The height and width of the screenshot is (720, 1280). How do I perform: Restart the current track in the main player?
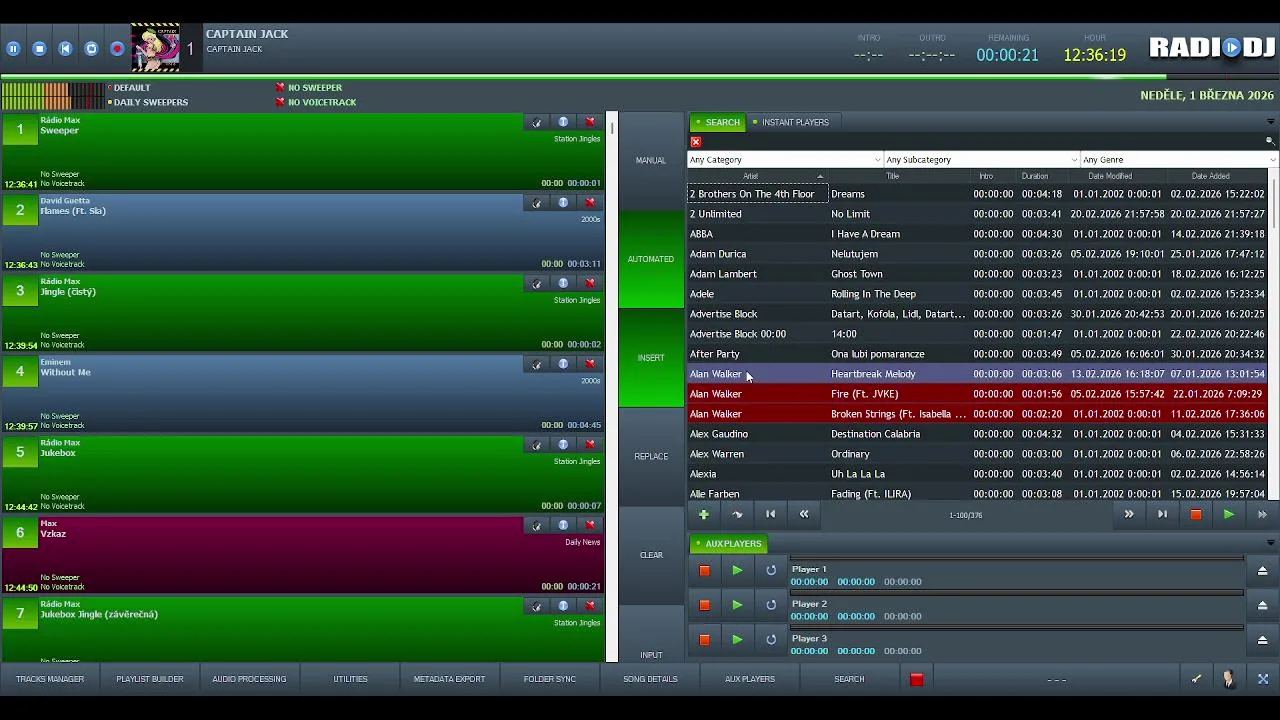(65, 48)
